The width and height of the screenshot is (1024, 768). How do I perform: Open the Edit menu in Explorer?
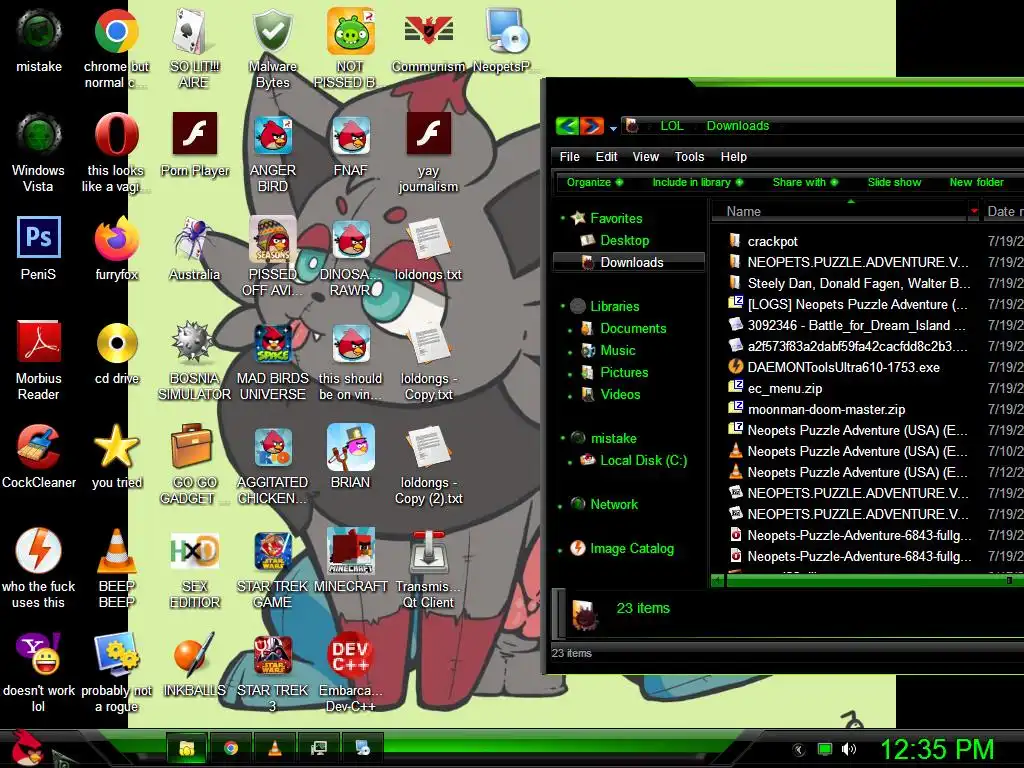click(x=606, y=157)
